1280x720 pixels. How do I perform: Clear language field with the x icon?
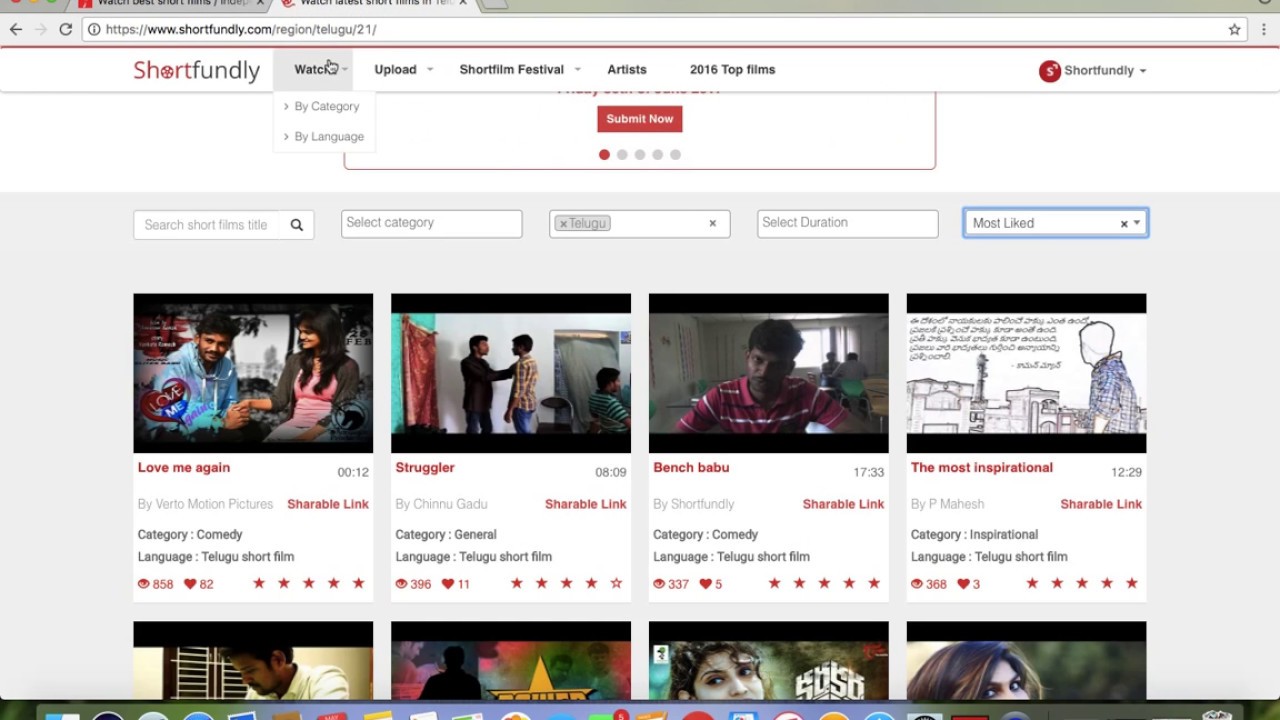pyautogui.click(x=713, y=224)
